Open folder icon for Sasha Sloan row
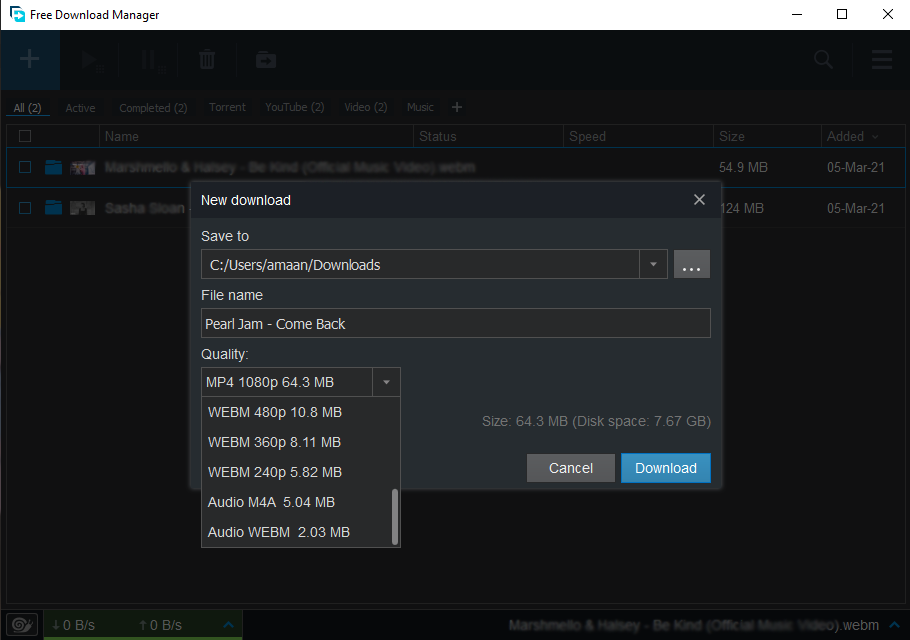 tap(53, 208)
